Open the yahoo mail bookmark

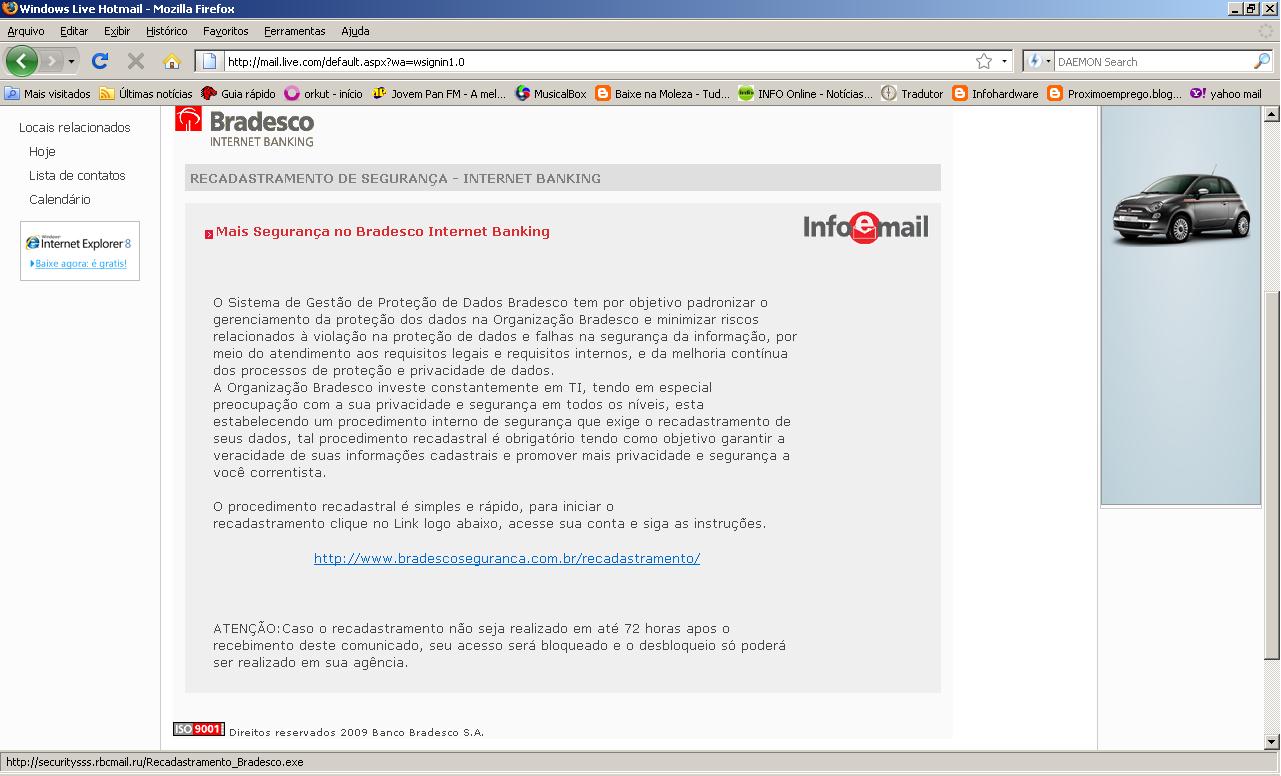[1226, 94]
